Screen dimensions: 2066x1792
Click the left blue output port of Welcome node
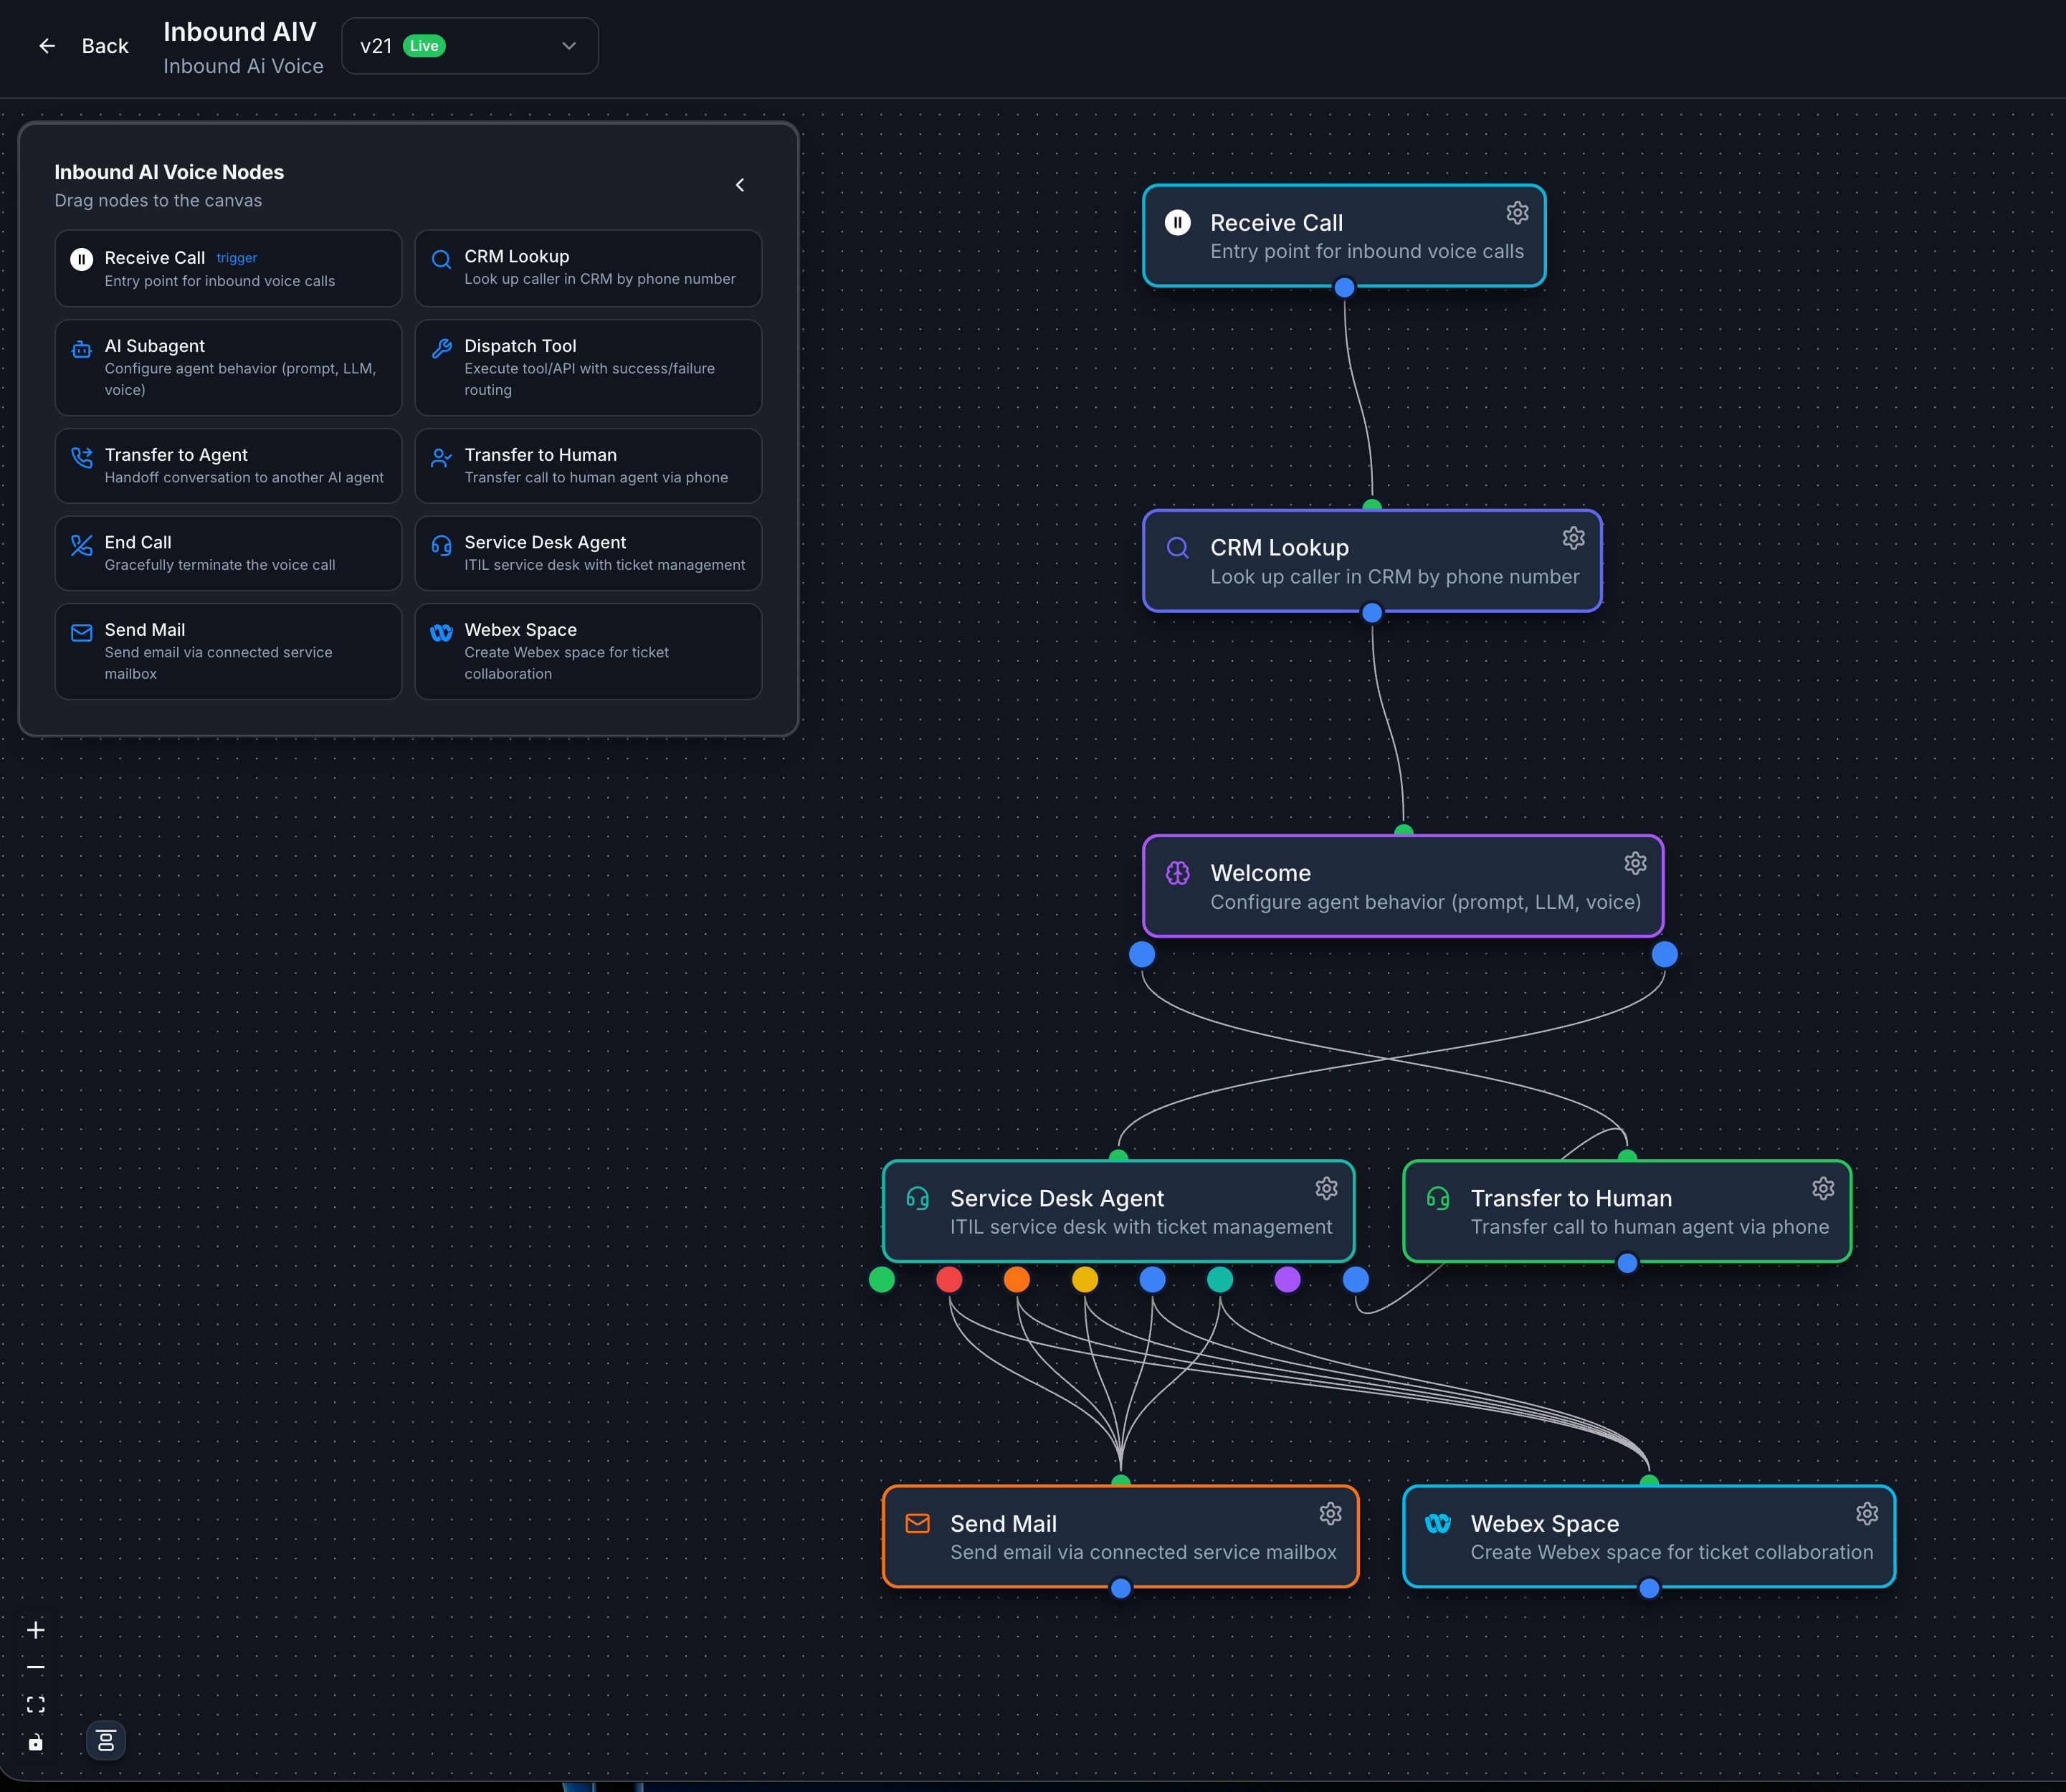tap(1142, 954)
